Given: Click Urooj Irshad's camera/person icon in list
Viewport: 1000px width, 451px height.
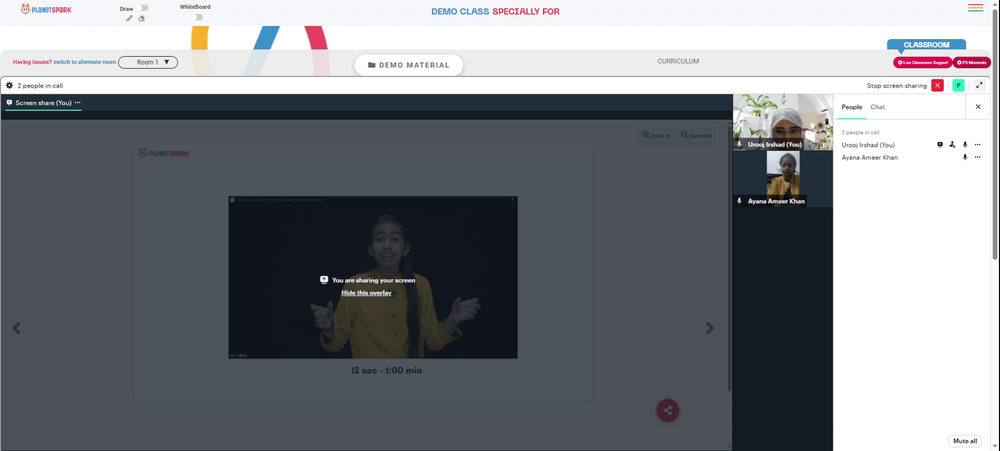Looking at the screenshot, I should click(x=952, y=145).
